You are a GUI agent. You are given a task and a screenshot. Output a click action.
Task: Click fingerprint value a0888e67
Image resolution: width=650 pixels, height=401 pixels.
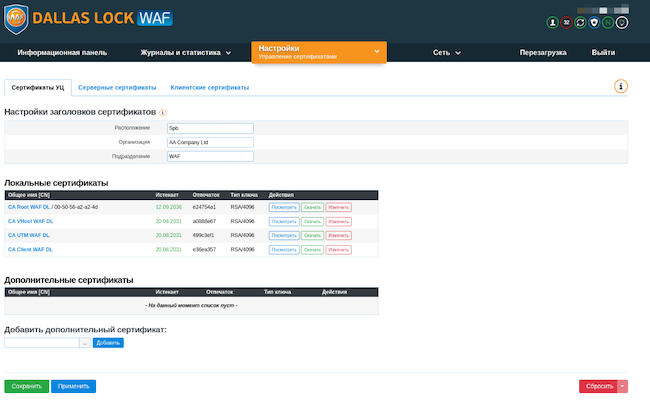[204, 221]
